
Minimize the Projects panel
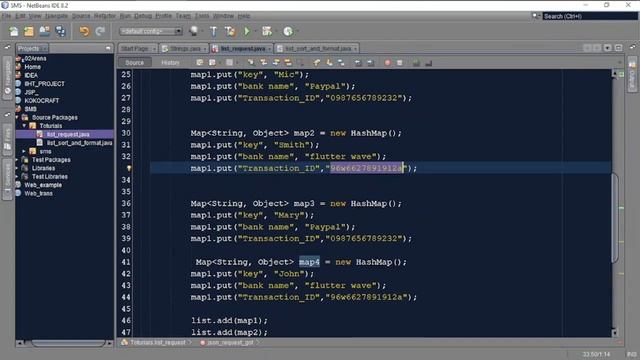pyautogui.click(x=108, y=48)
